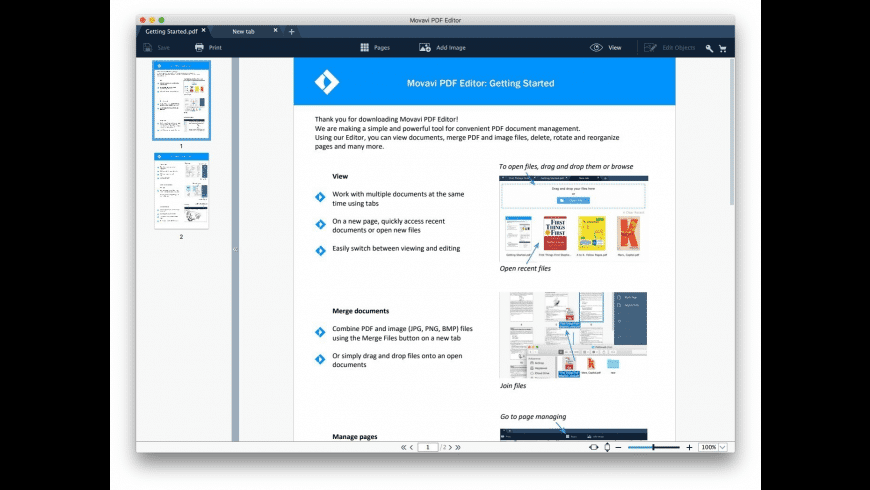Image resolution: width=870 pixels, height=490 pixels.
Task: Close the Getting Started.pdf tab
Action: tap(204, 31)
